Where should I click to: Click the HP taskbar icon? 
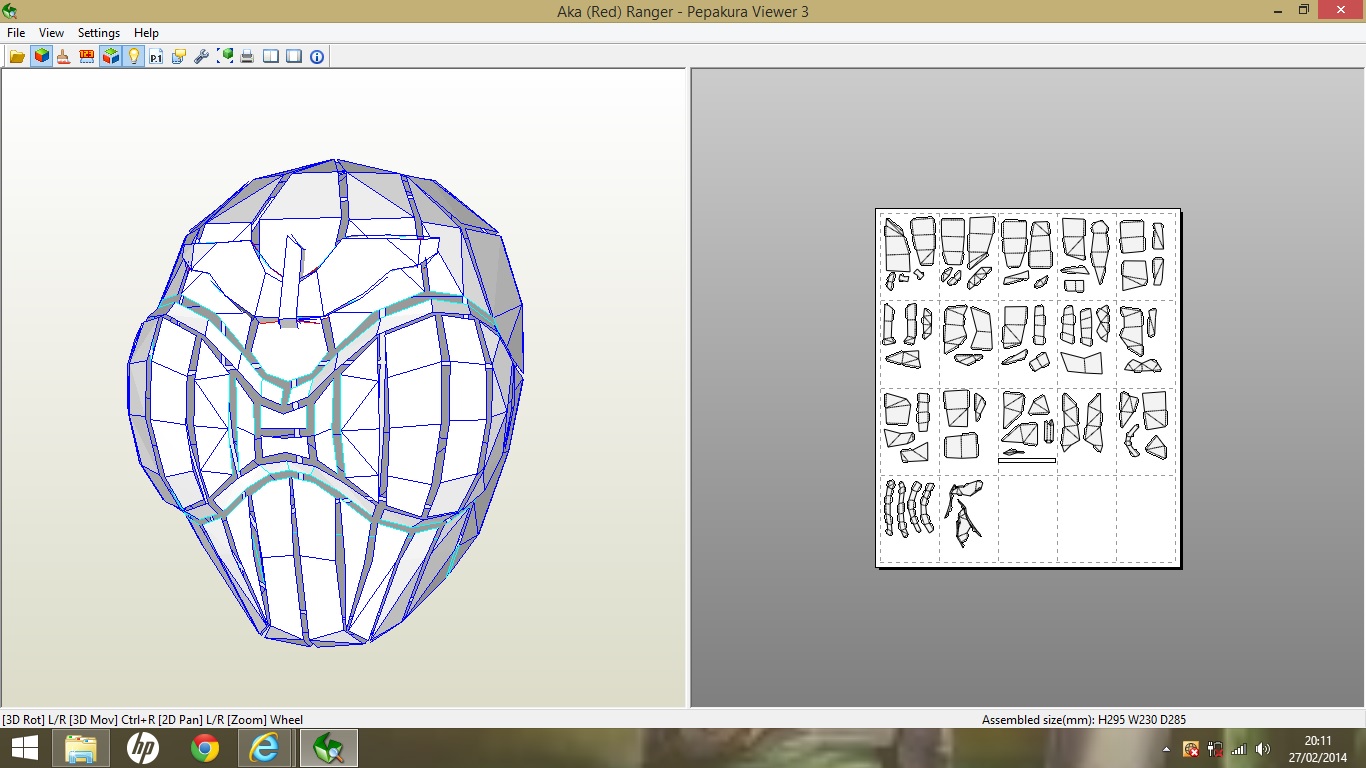[143, 748]
